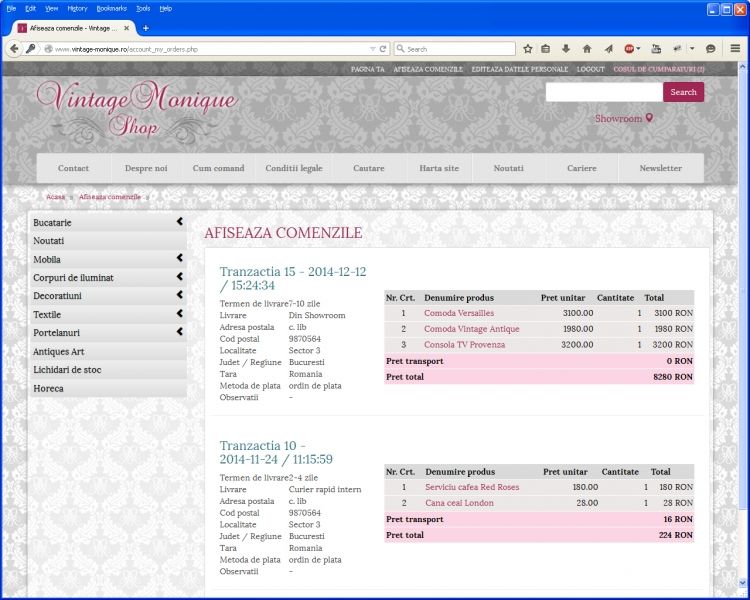The height and width of the screenshot is (600, 750).
Task: Expand the Mobila category arrow
Action: 179,259
